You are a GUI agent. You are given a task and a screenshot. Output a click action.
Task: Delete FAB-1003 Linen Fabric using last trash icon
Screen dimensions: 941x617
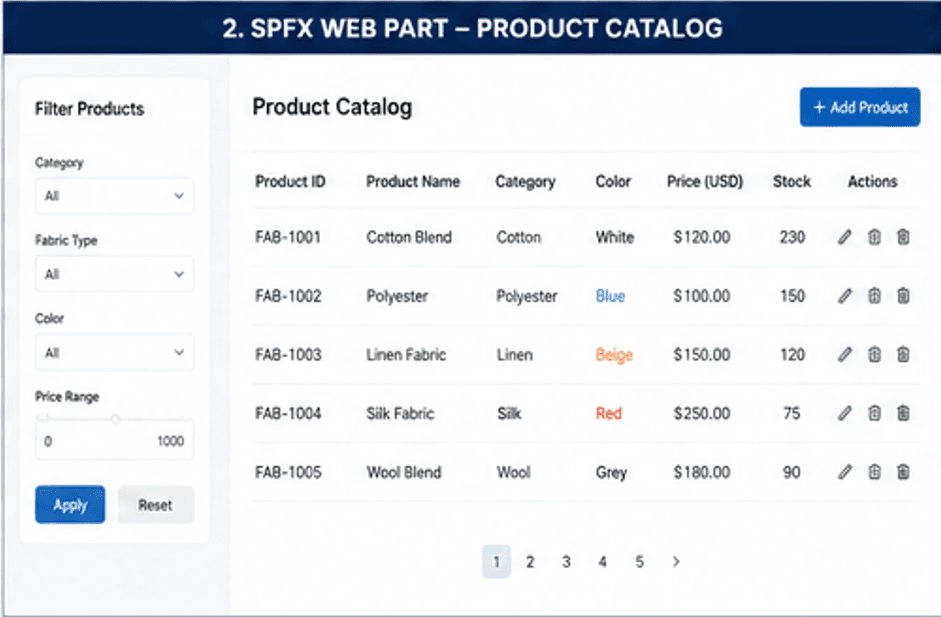903,355
